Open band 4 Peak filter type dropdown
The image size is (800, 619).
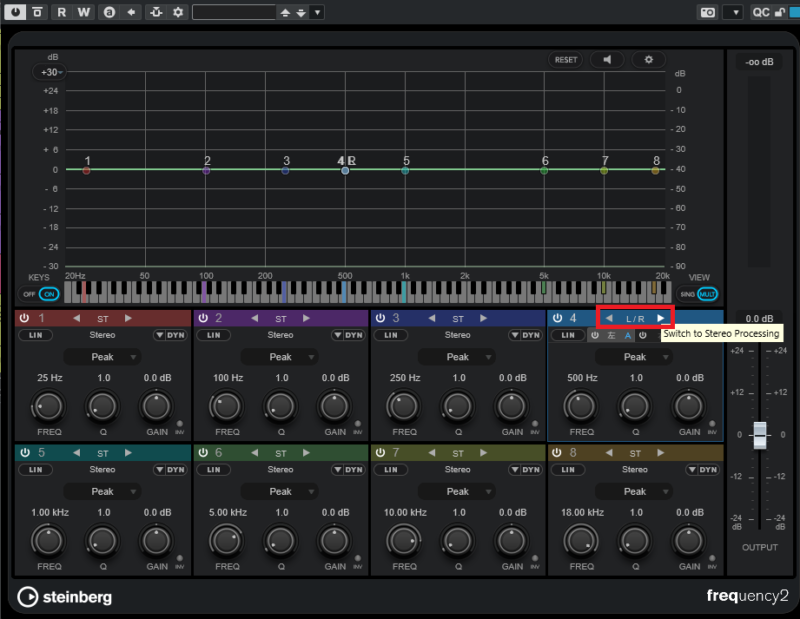[x=634, y=357]
